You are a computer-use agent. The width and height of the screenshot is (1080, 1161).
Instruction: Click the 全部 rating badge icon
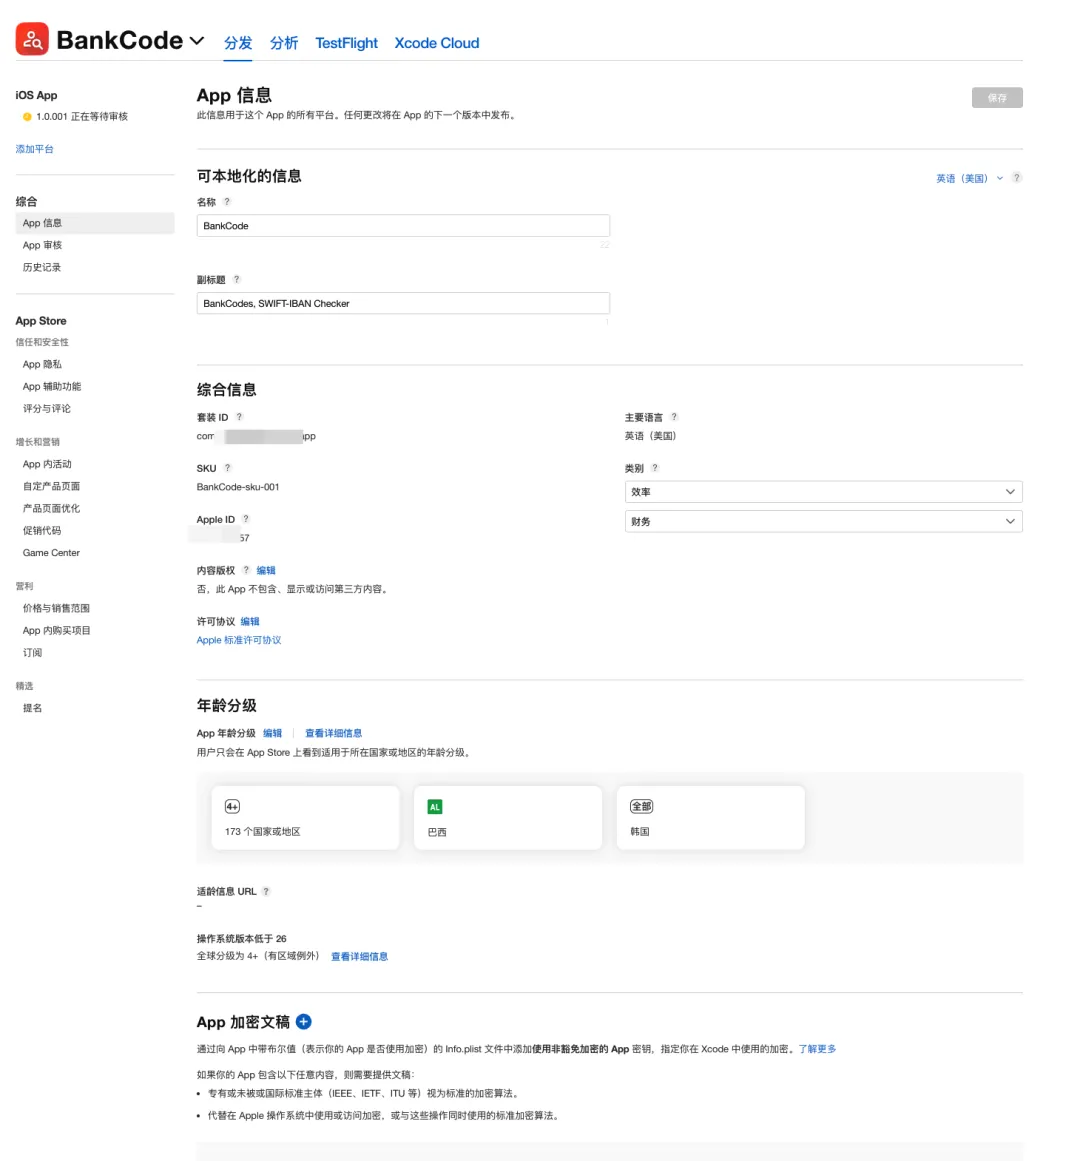[x=641, y=806]
